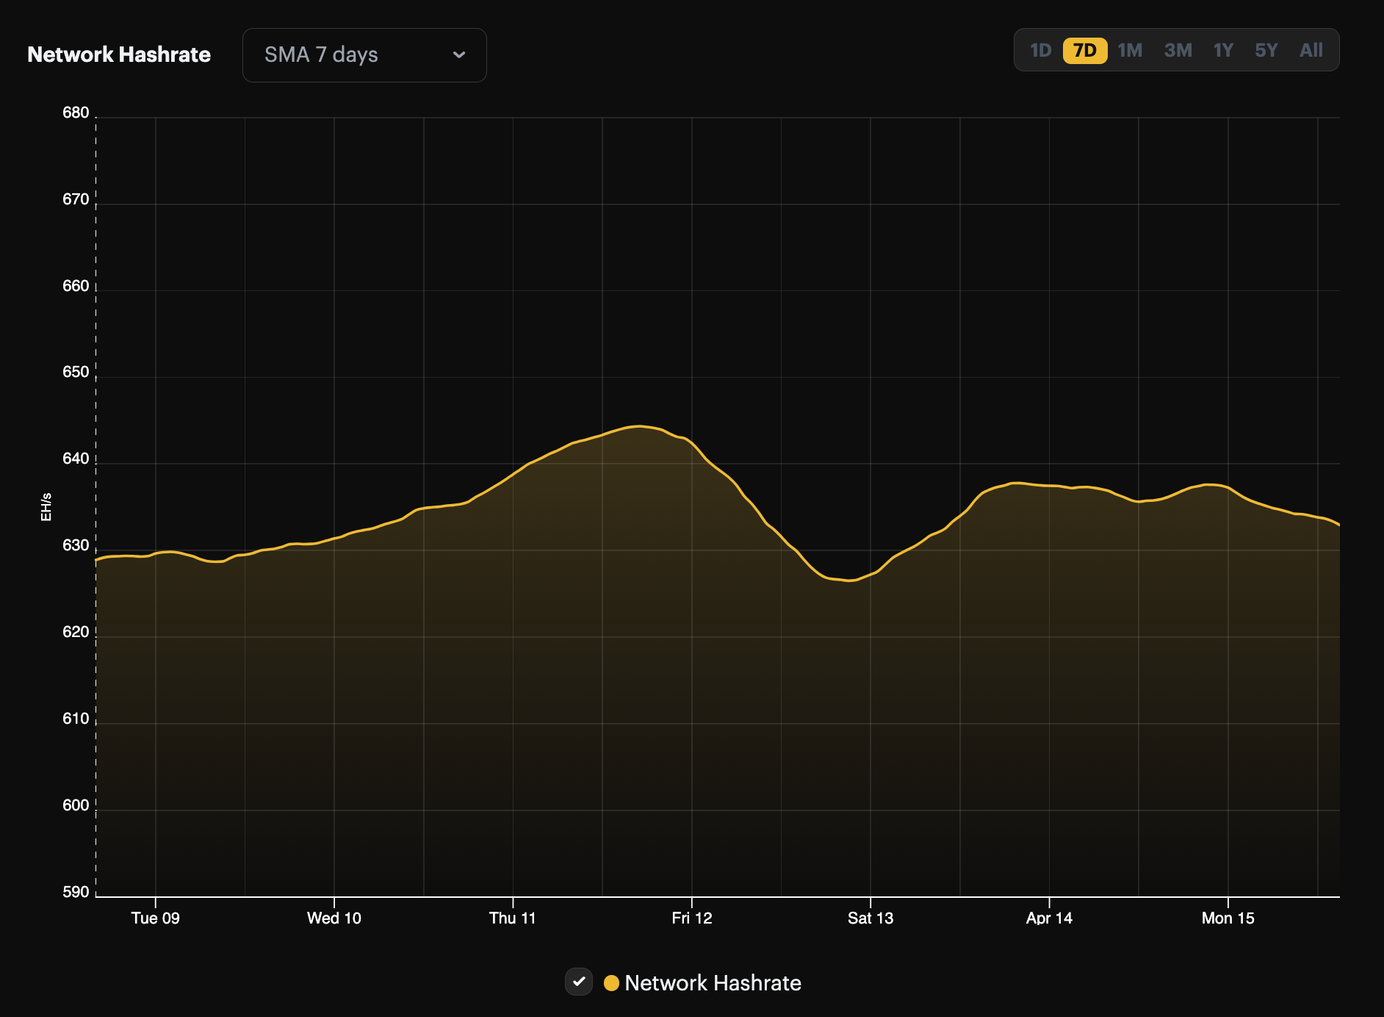The width and height of the screenshot is (1384, 1017).
Task: Click the EH/s axis label
Action: pyautogui.click(x=45, y=506)
